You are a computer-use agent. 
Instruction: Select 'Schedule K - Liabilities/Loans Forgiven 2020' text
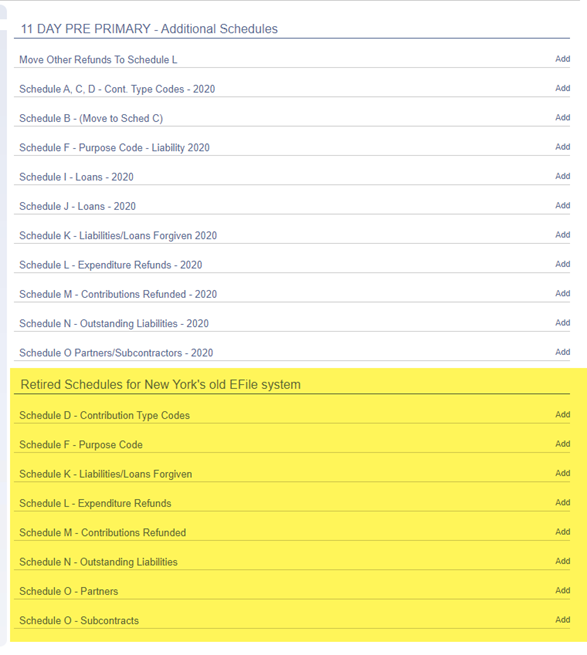coord(118,236)
